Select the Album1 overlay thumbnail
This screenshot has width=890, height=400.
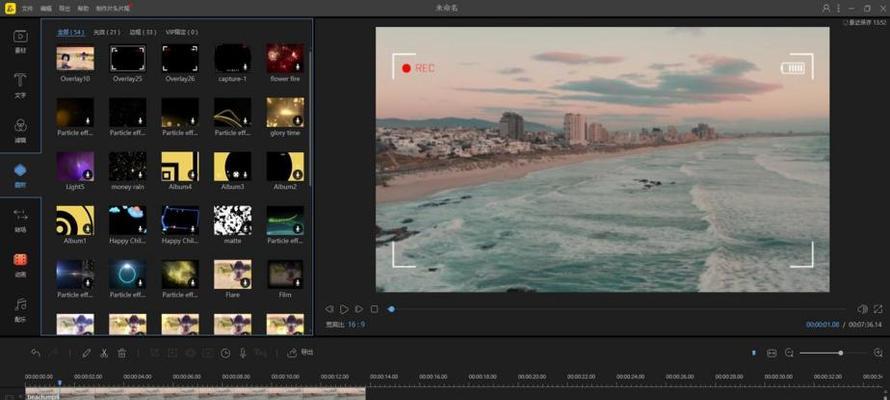[x=75, y=220]
